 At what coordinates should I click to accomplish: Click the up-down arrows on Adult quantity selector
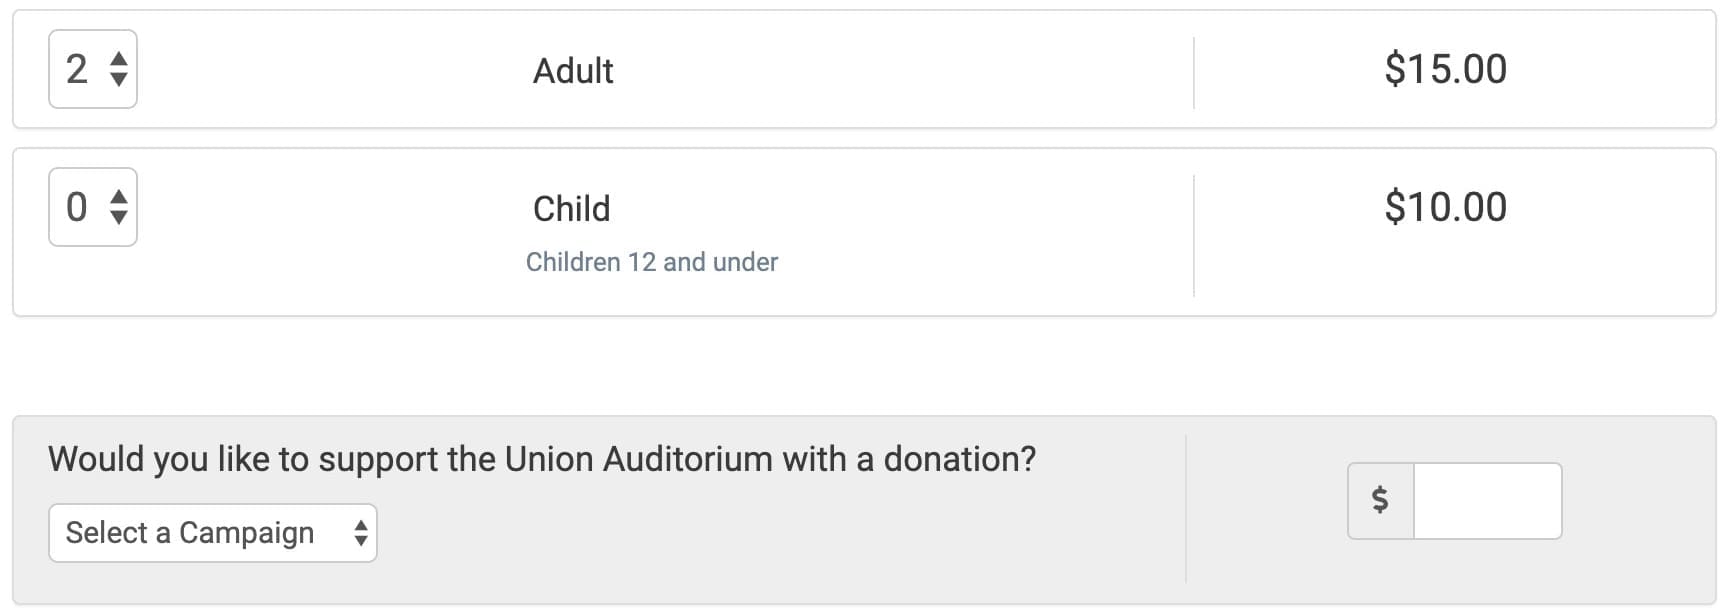(x=119, y=69)
